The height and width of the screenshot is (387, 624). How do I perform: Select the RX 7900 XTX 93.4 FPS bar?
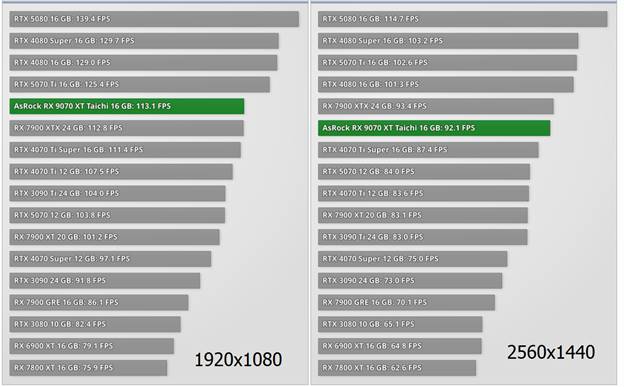(x=436, y=106)
